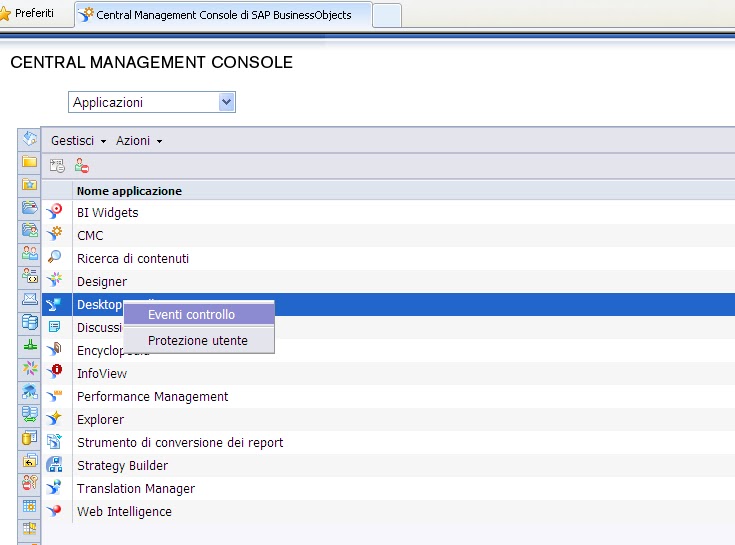Click the CMC gear application icon
The image size is (735, 545).
coord(54,234)
